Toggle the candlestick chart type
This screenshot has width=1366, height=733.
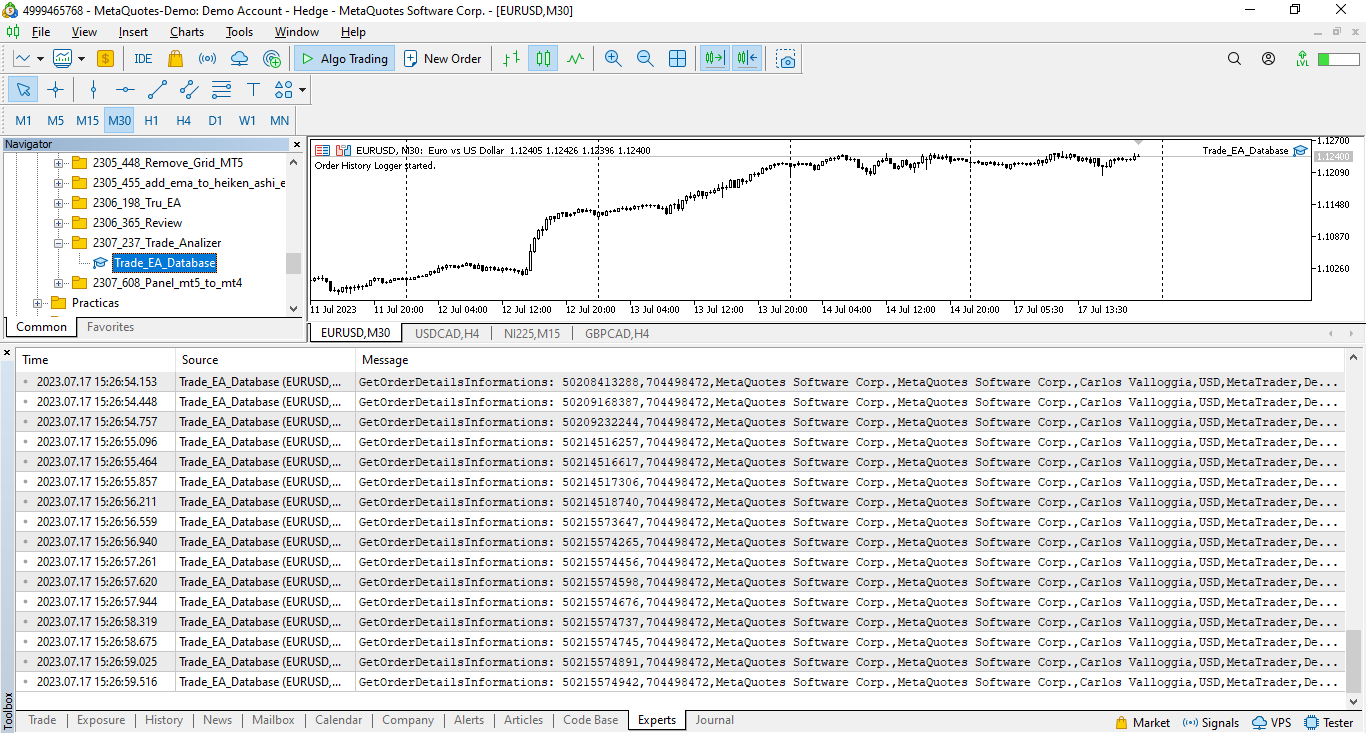click(x=543, y=59)
